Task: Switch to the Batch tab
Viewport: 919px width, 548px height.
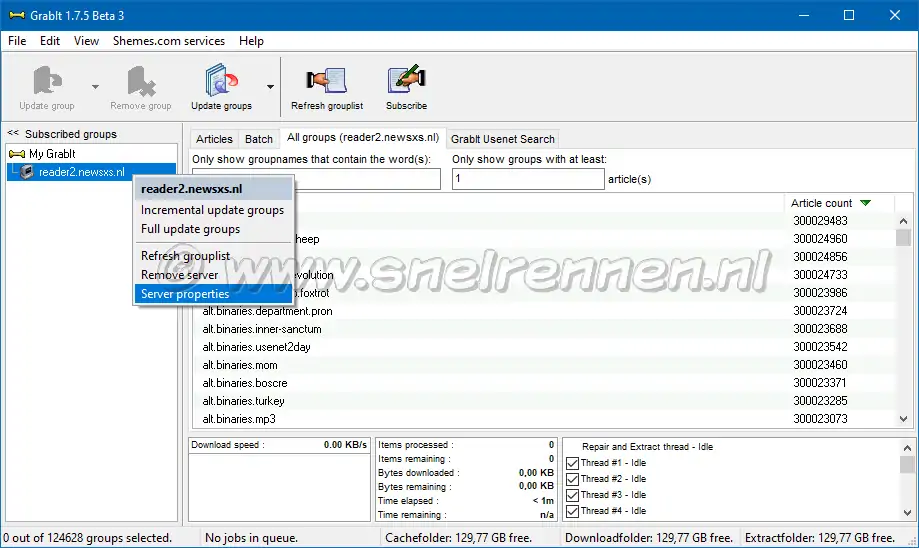Action: click(258, 139)
